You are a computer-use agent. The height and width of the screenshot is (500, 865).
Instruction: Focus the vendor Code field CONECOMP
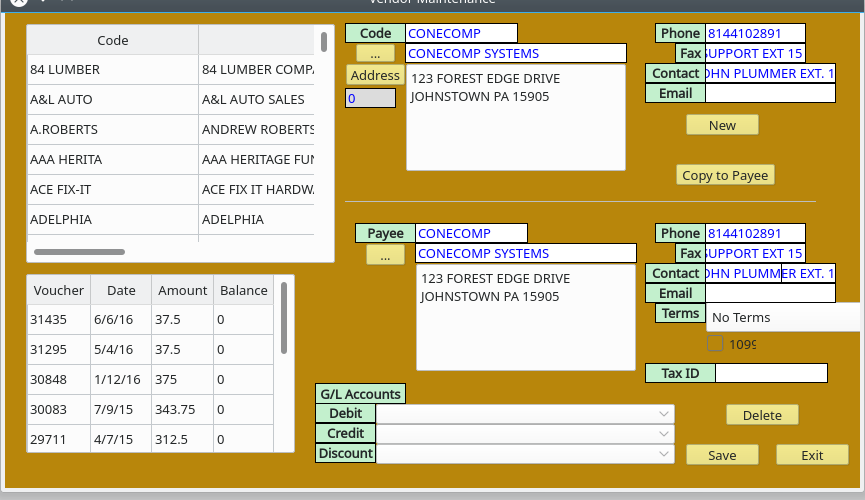point(461,33)
